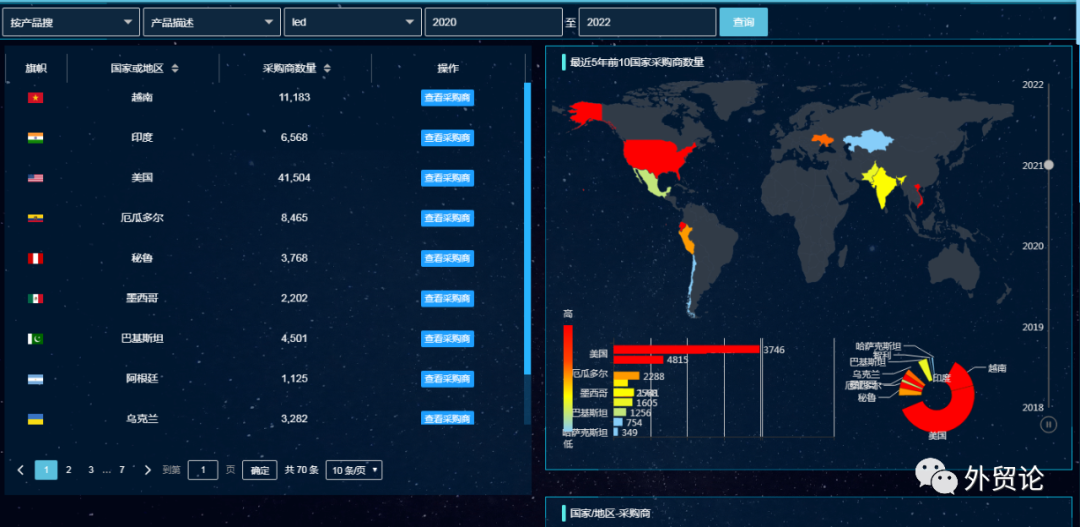View buyers for 印度
Viewport: 1080px width, 527px height.
pos(447,138)
